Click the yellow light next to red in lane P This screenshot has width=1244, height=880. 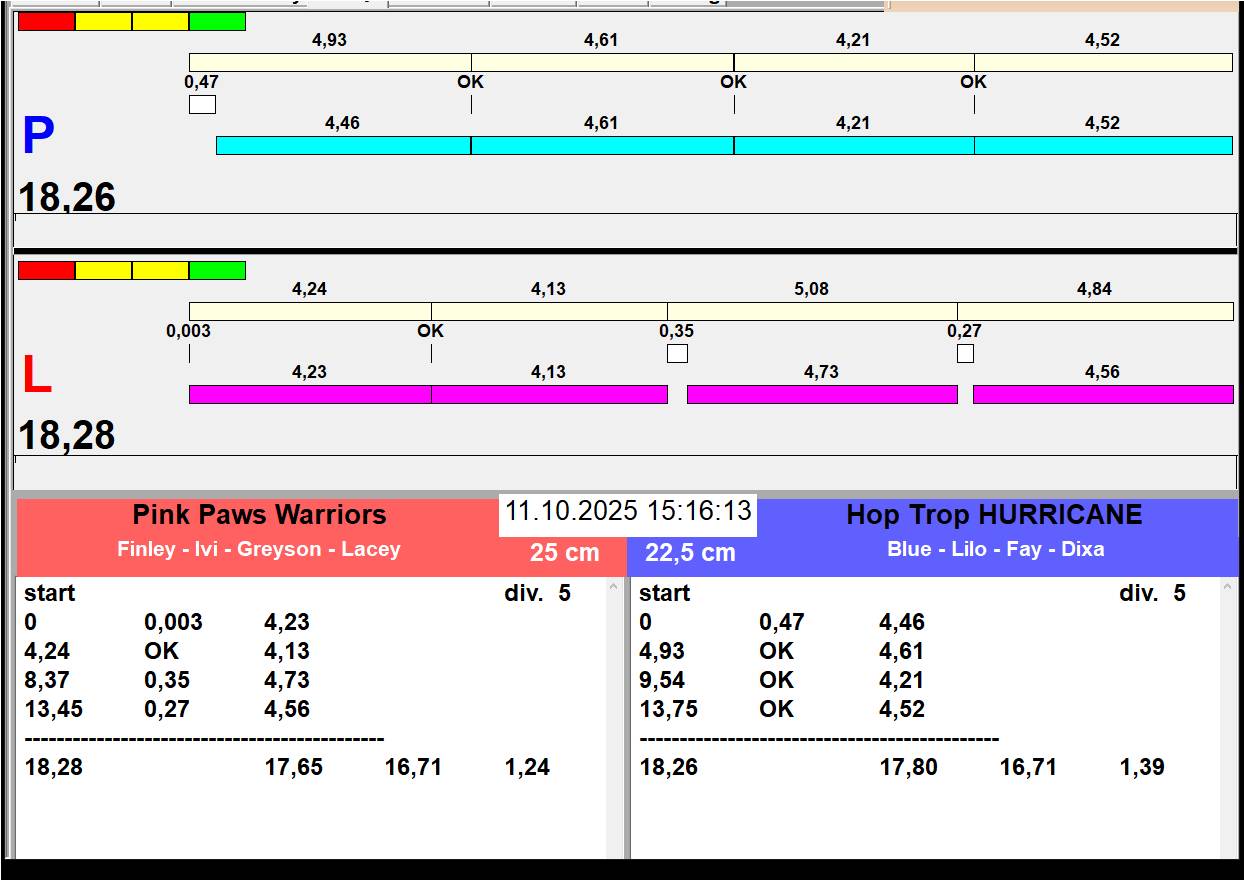[103, 21]
